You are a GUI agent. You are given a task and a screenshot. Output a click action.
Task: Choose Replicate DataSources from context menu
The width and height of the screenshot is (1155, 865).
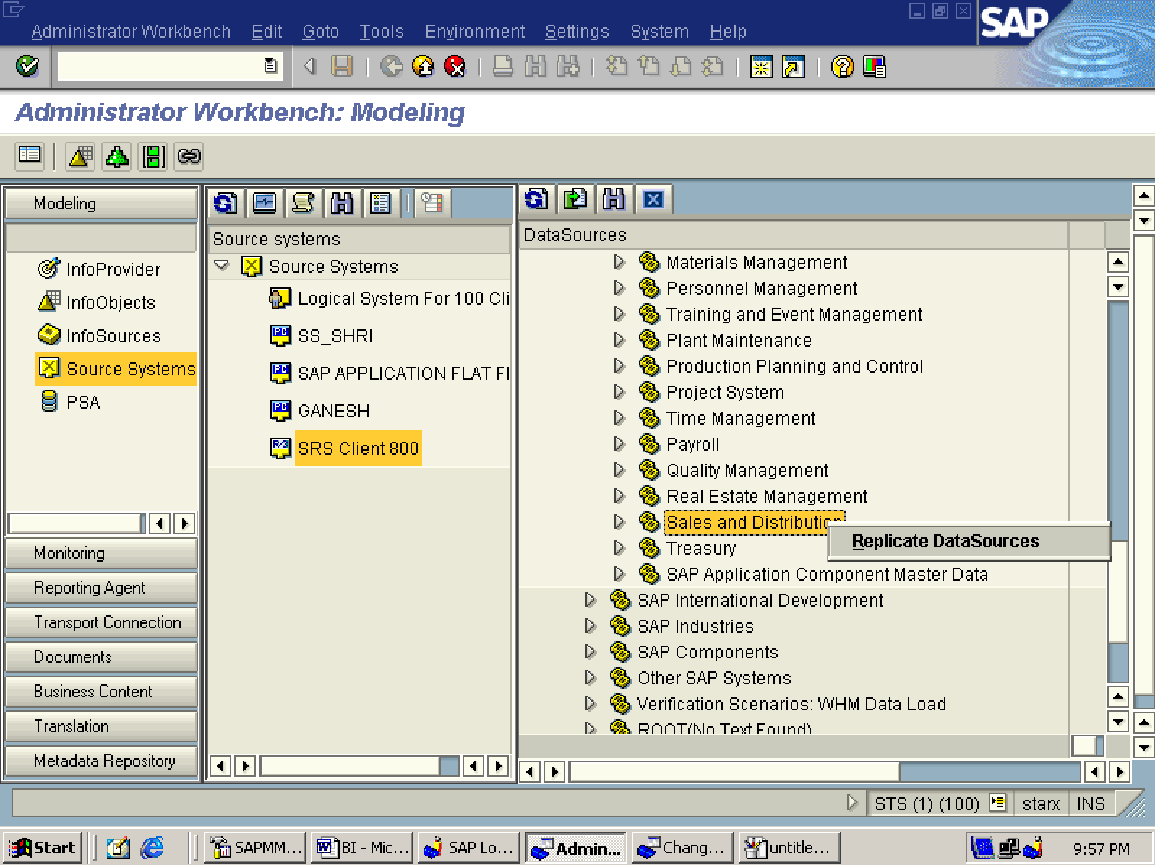pyautogui.click(x=969, y=542)
